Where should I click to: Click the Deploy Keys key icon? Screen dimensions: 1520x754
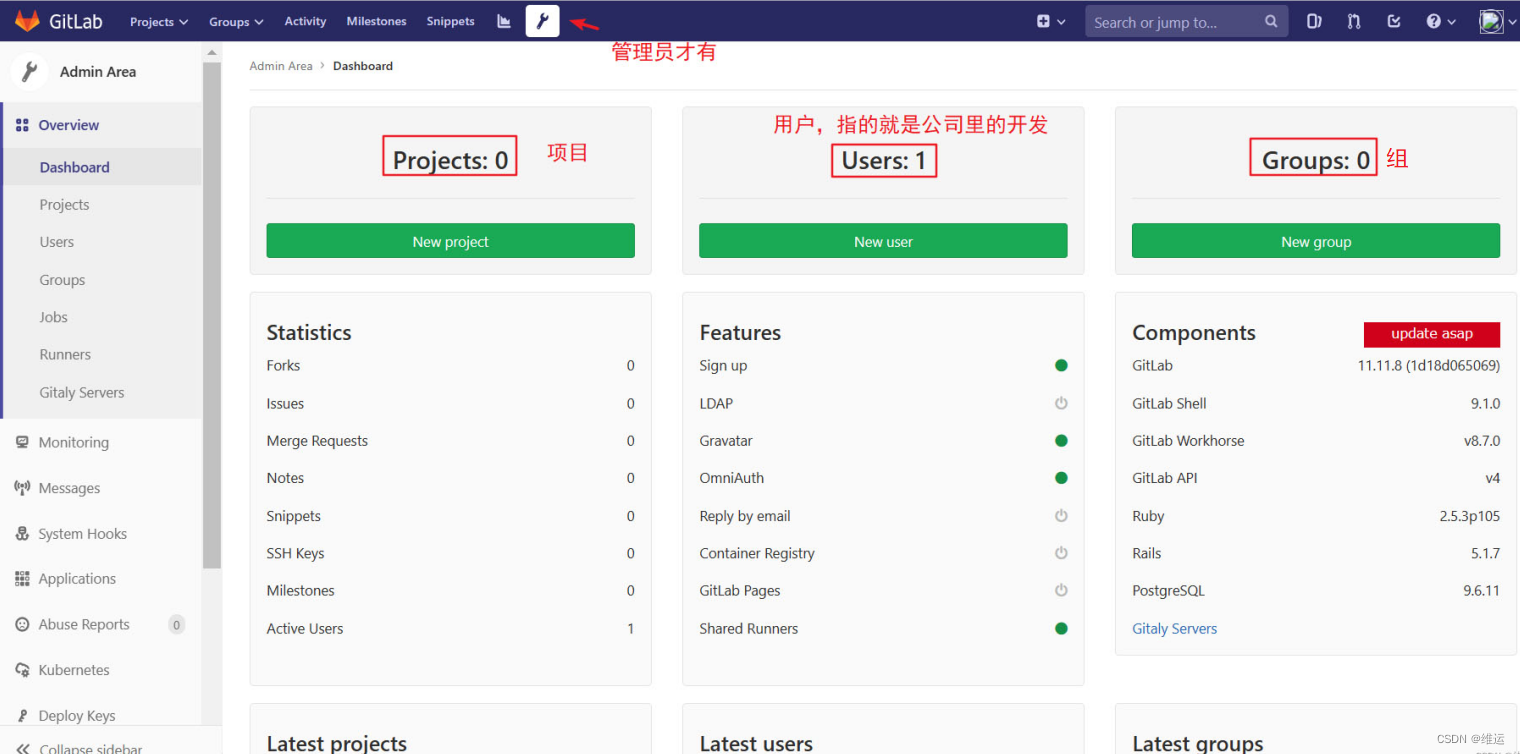22,716
